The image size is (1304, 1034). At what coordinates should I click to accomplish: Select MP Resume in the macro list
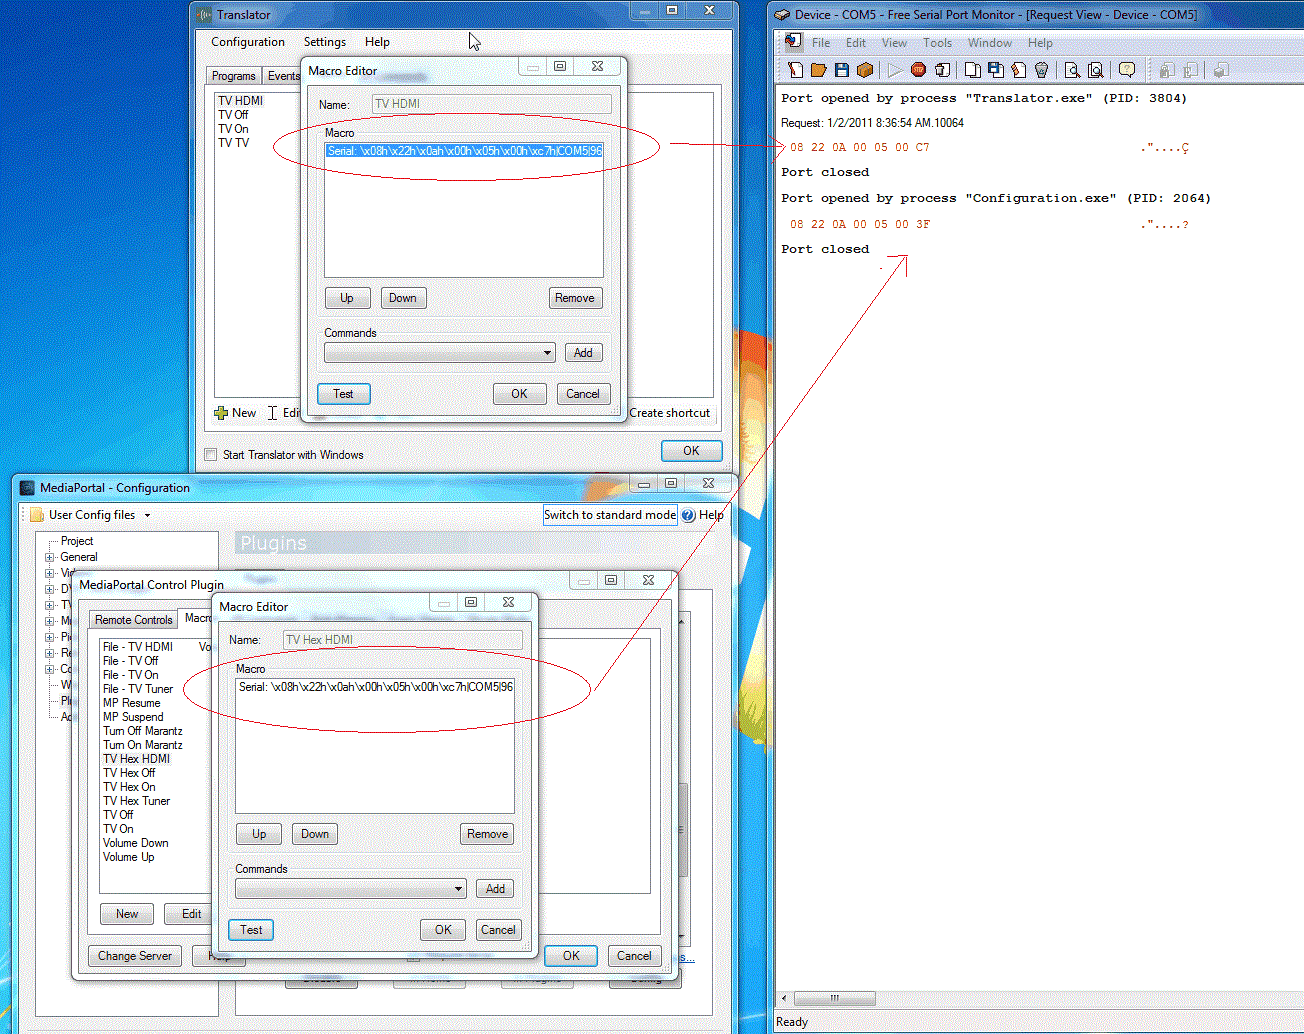pyautogui.click(x=131, y=703)
